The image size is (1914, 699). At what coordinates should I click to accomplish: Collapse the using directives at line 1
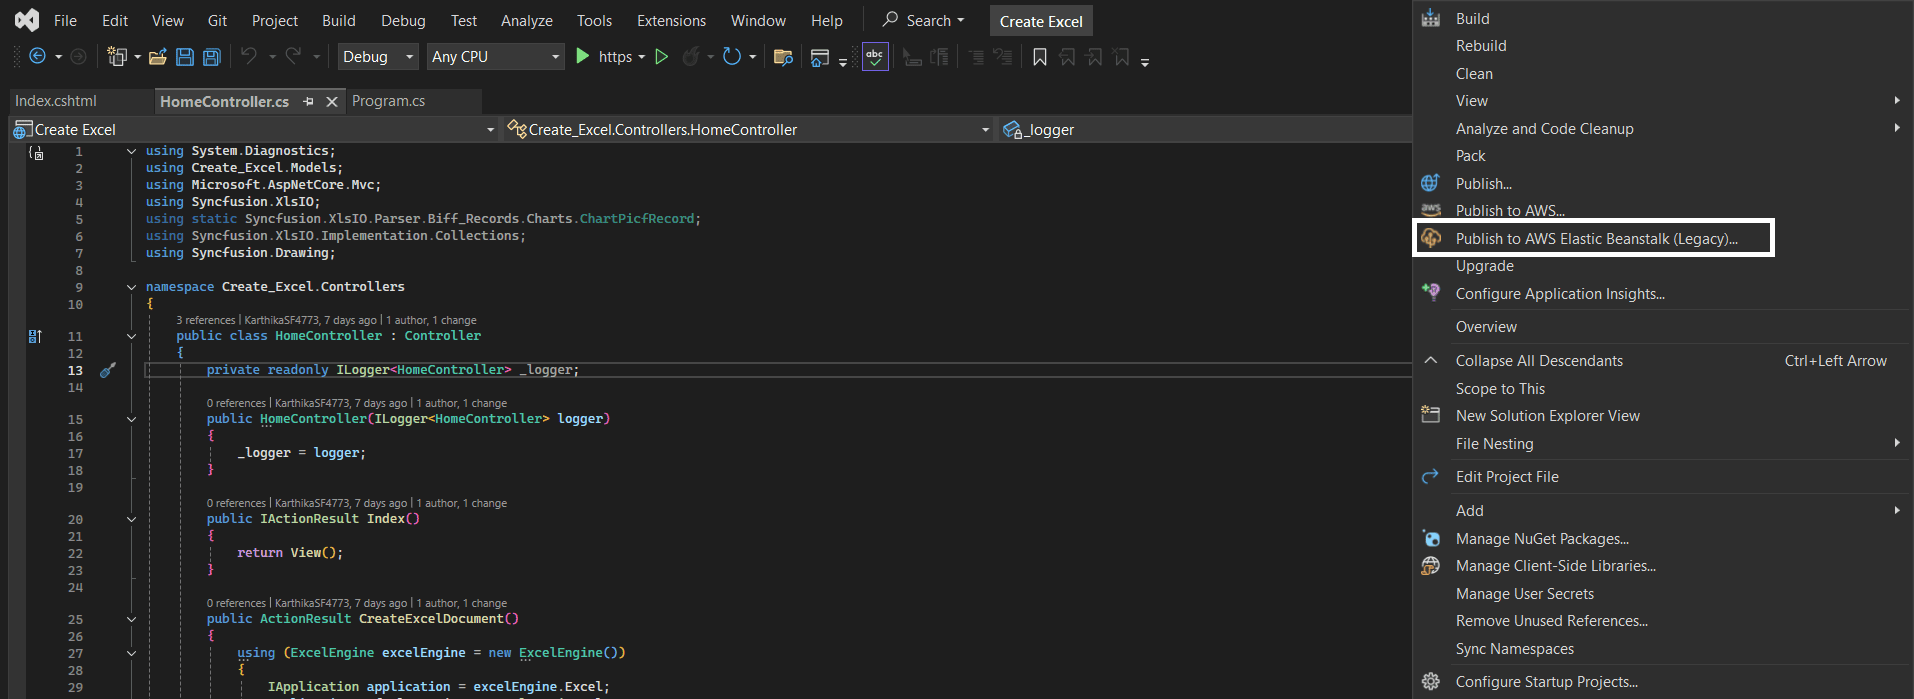[131, 151]
